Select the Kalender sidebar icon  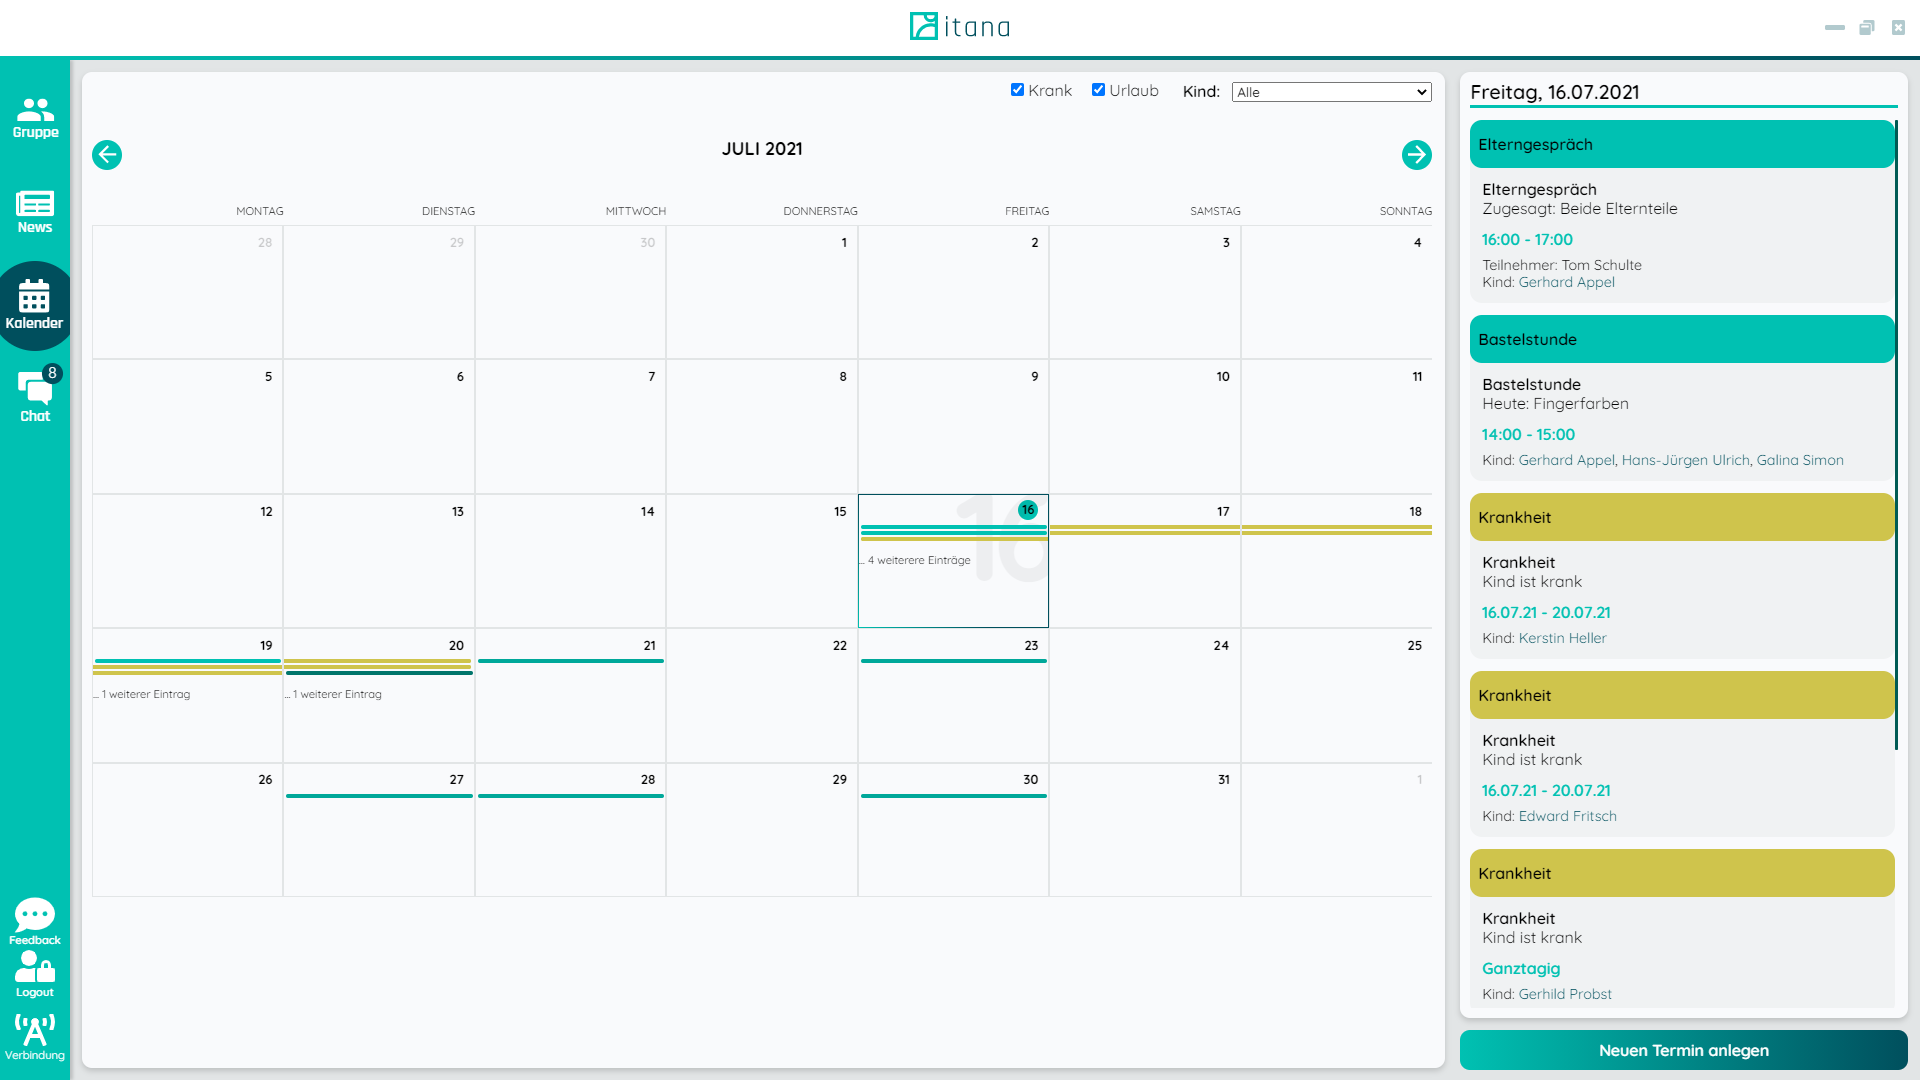click(34, 305)
